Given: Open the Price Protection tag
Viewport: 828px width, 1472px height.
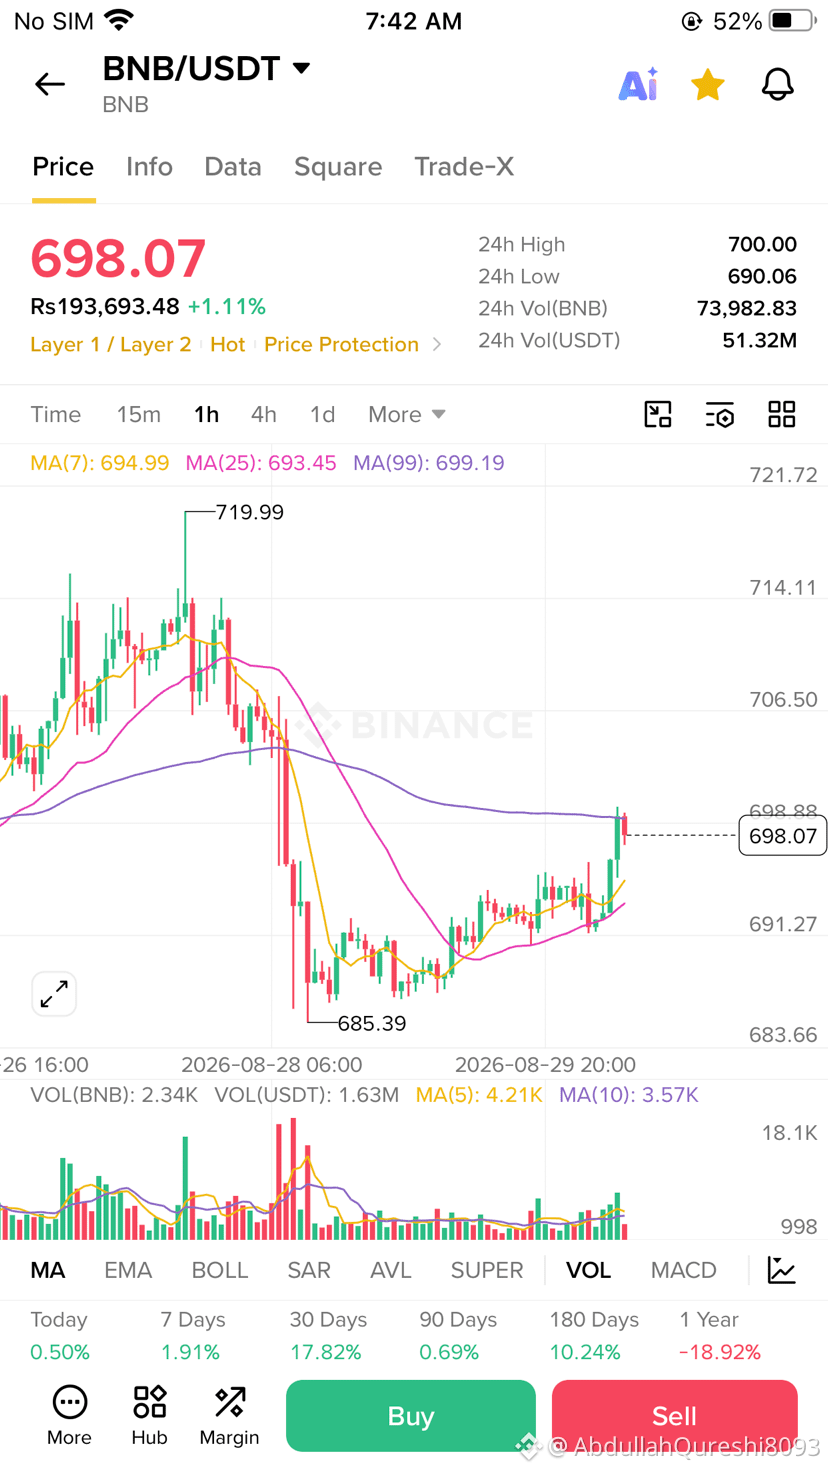Looking at the screenshot, I should [341, 344].
